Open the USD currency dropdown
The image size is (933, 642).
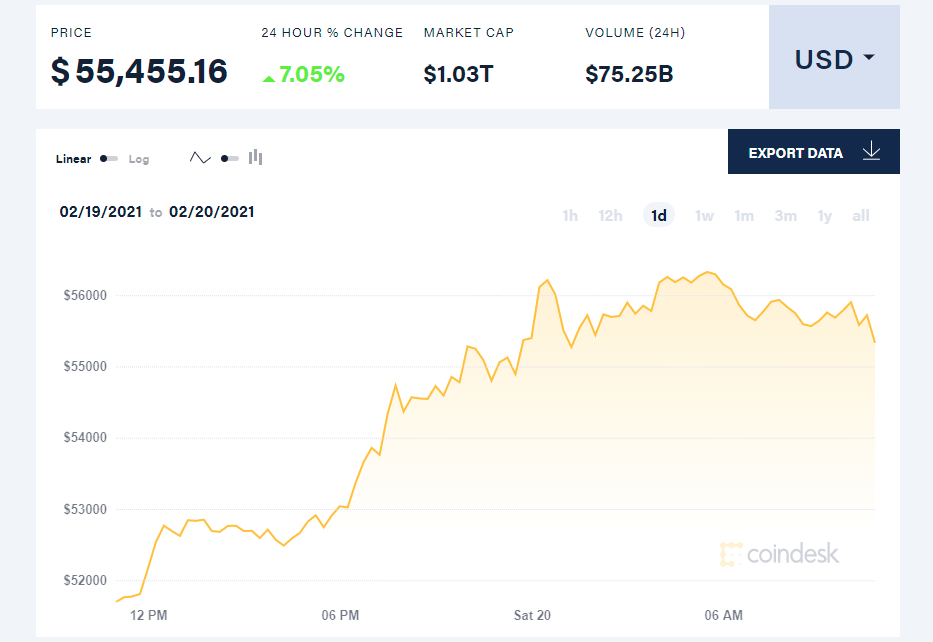(834, 59)
